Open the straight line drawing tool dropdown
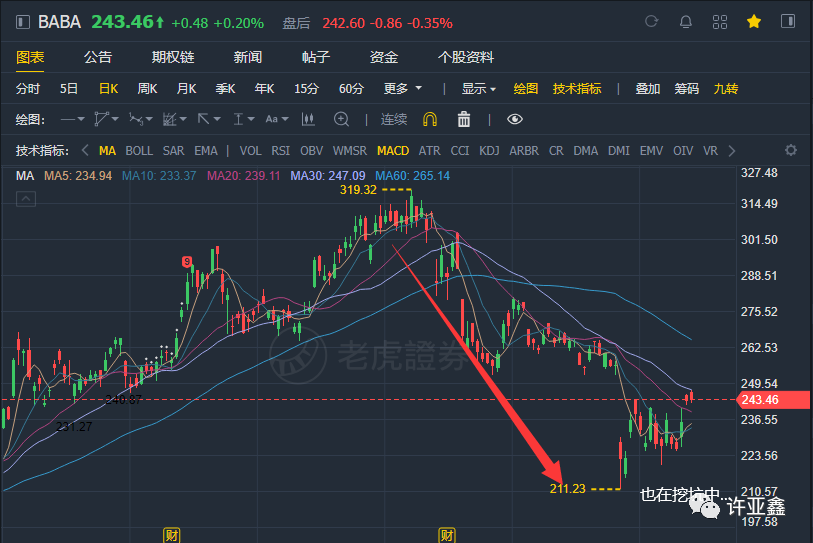 point(72,119)
